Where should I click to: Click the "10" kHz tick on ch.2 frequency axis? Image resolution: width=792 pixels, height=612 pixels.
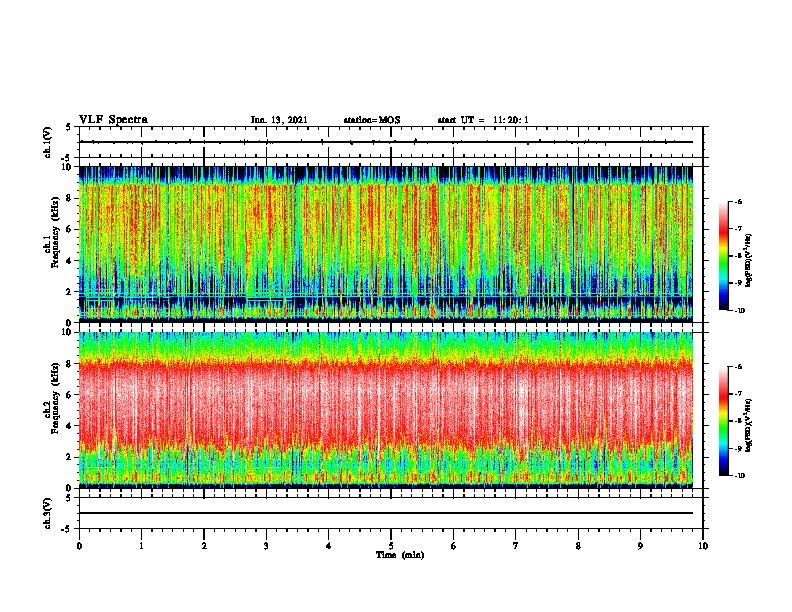point(67,332)
